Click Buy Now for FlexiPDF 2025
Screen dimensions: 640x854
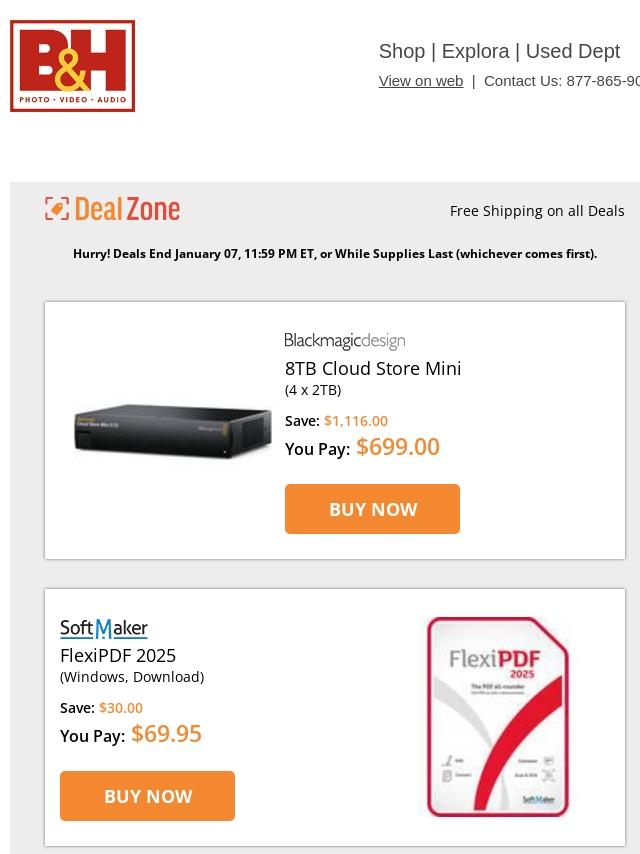(x=147, y=796)
